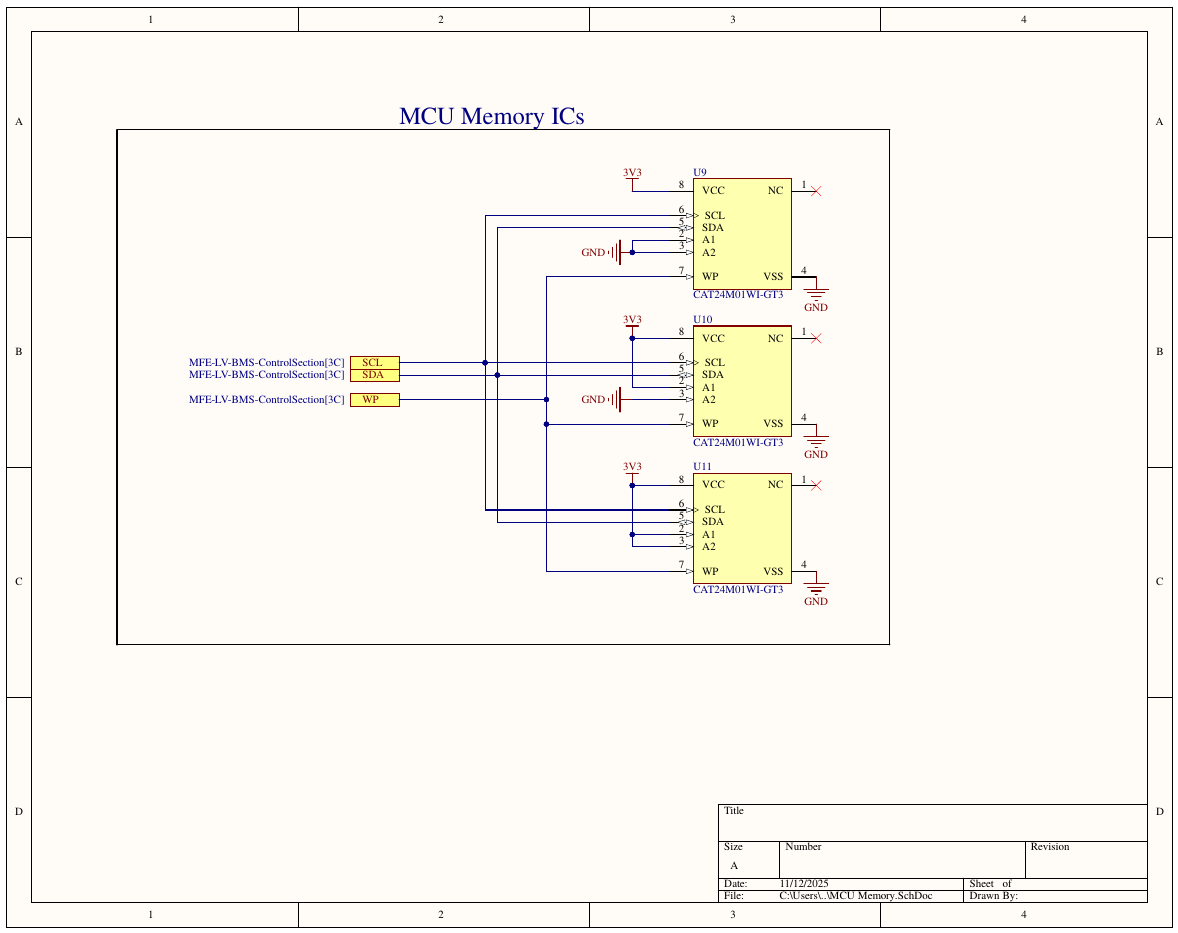Click the "Drawn By:" field
Screen dimensions: 1178x933
point(1055,896)
